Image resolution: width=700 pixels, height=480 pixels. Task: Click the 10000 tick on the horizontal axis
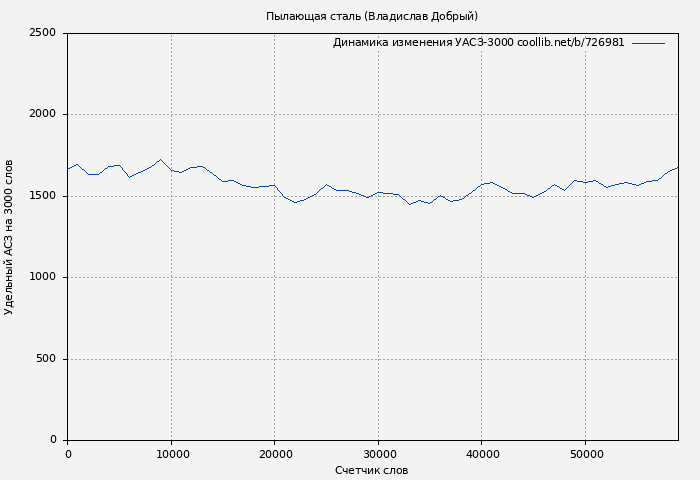coord(171,454)
